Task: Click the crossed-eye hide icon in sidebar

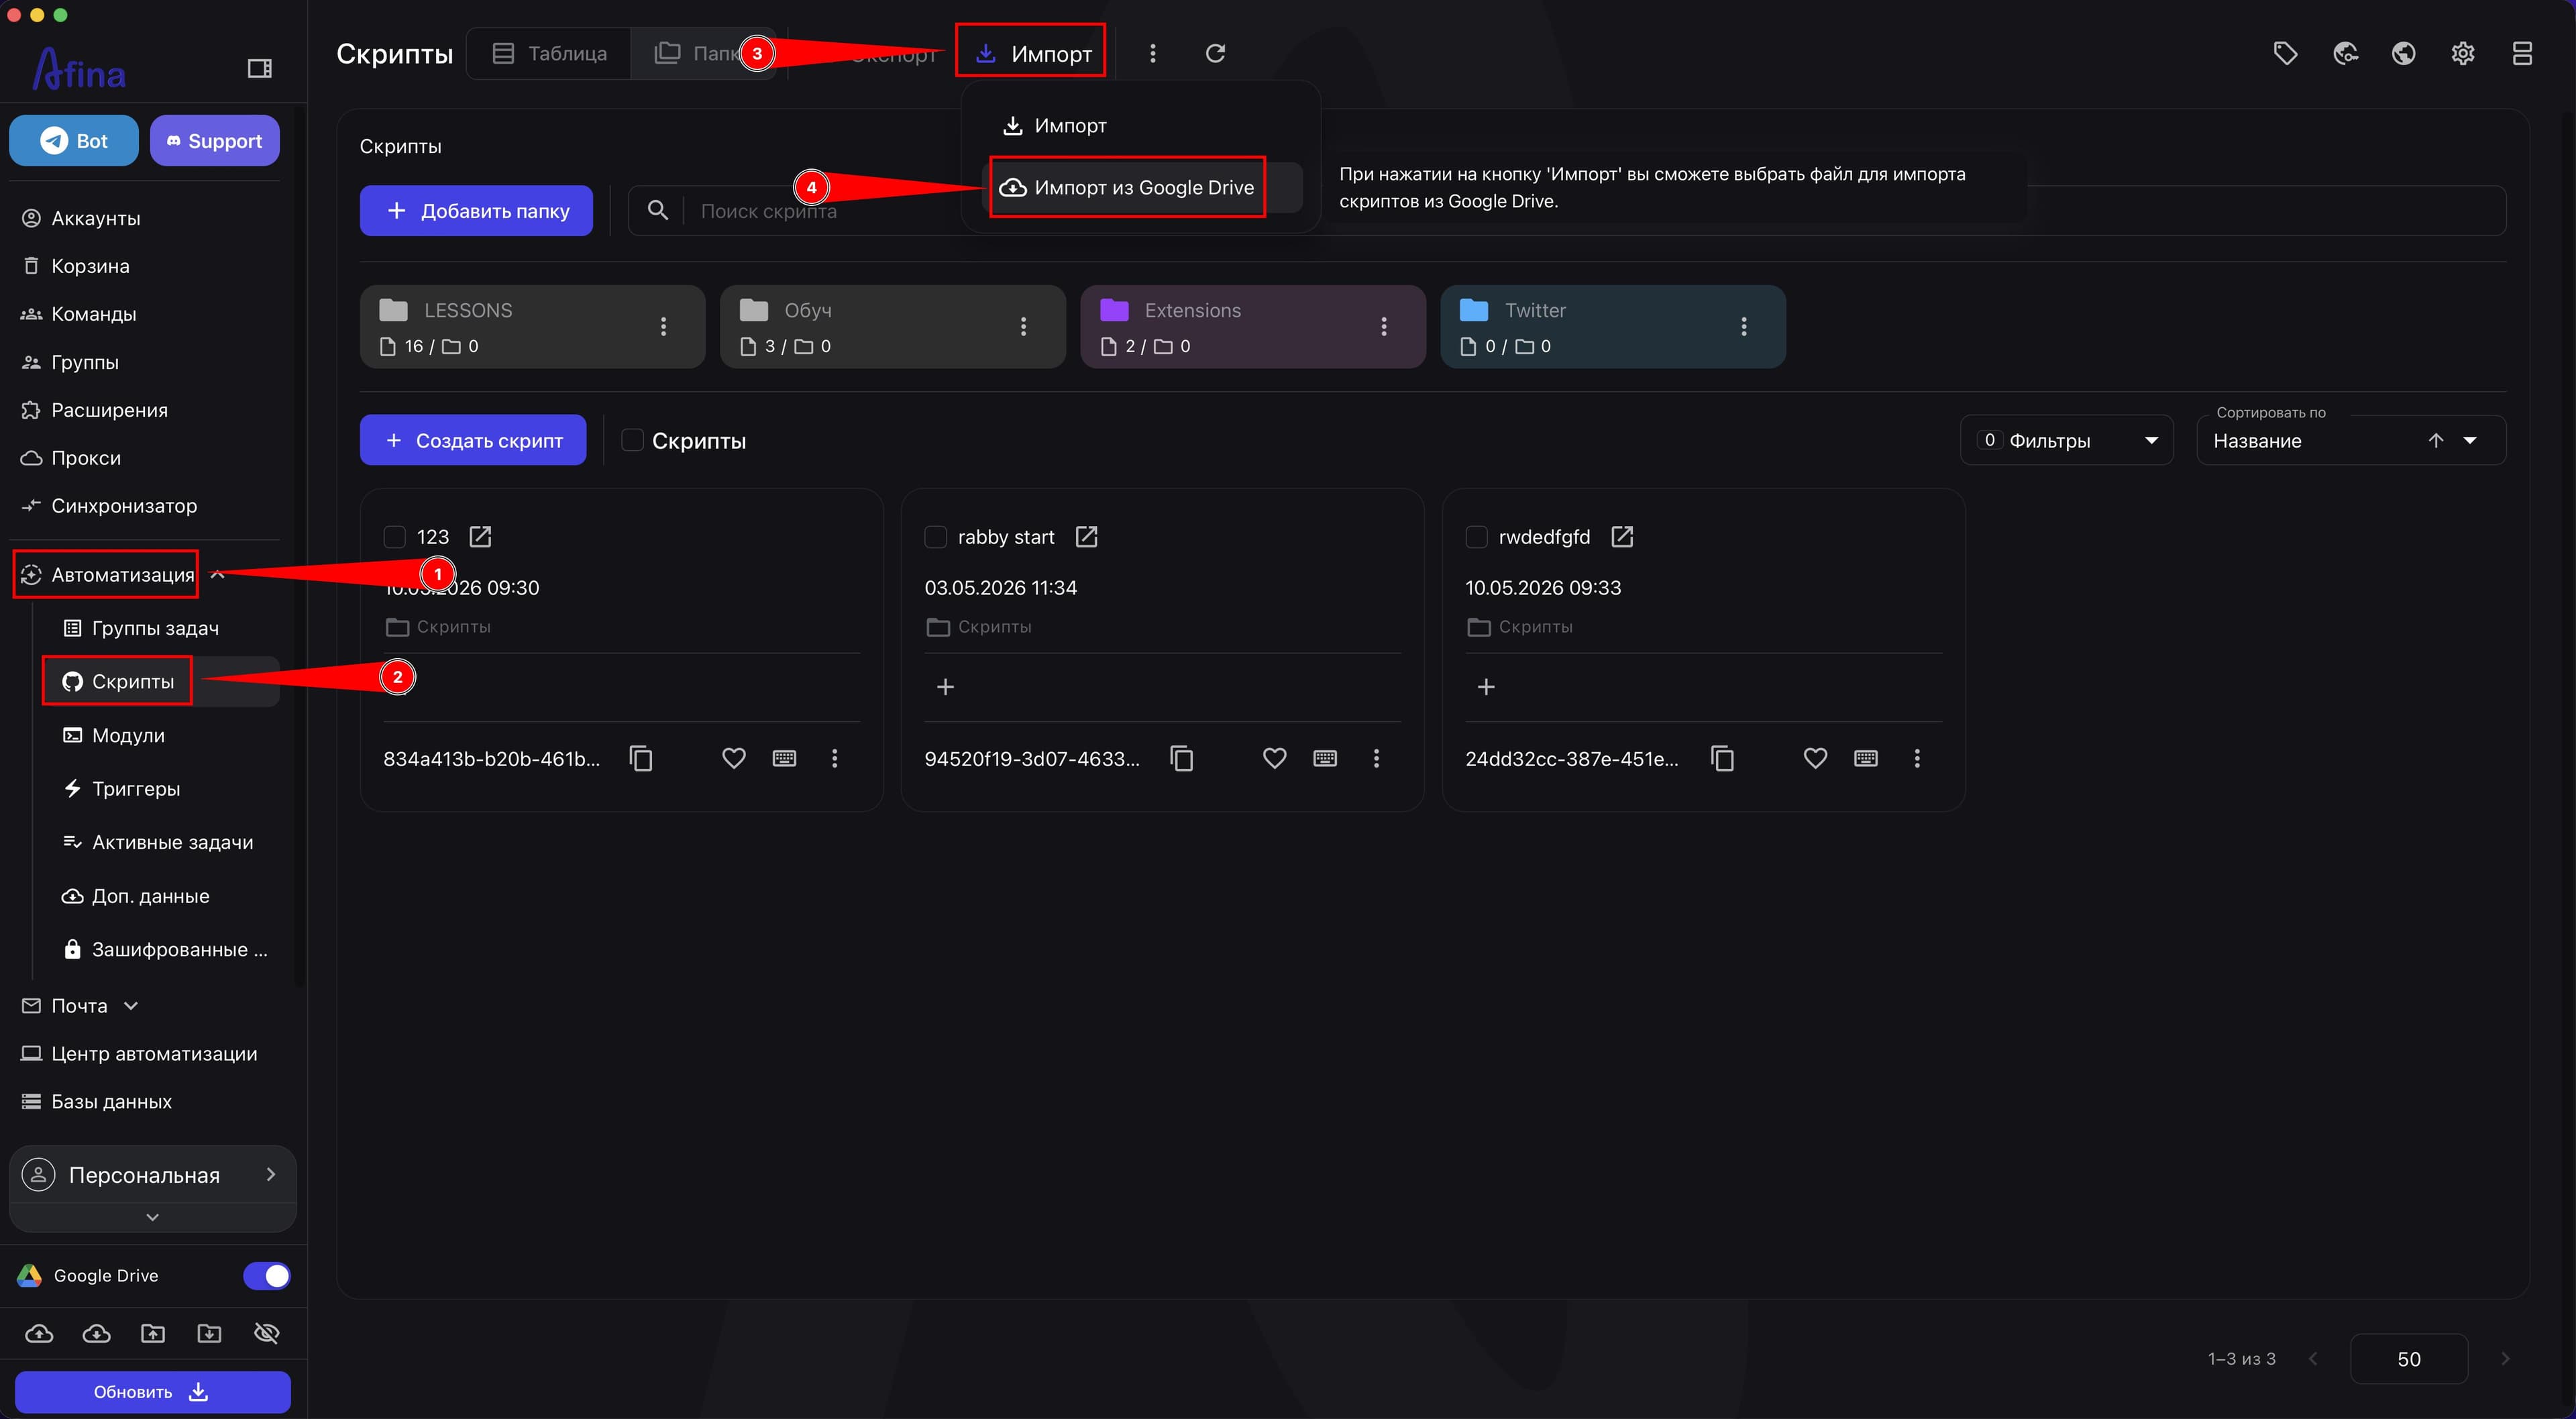Action: tap(267, 1333)
